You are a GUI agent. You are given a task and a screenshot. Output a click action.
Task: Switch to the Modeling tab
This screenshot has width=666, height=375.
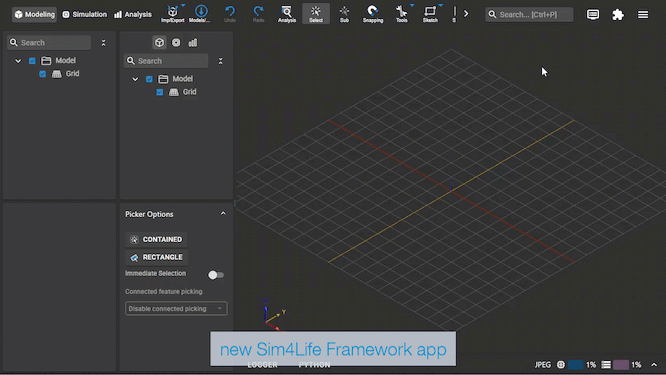pos(34,14)
